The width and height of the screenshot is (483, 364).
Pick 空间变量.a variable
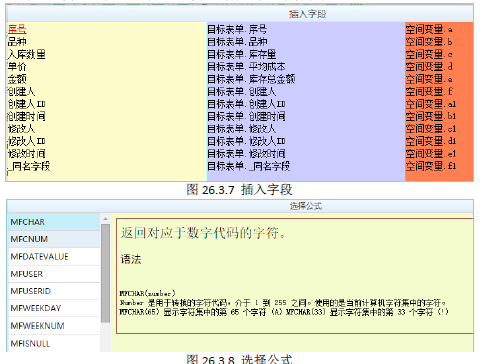(x=429, y=29)
